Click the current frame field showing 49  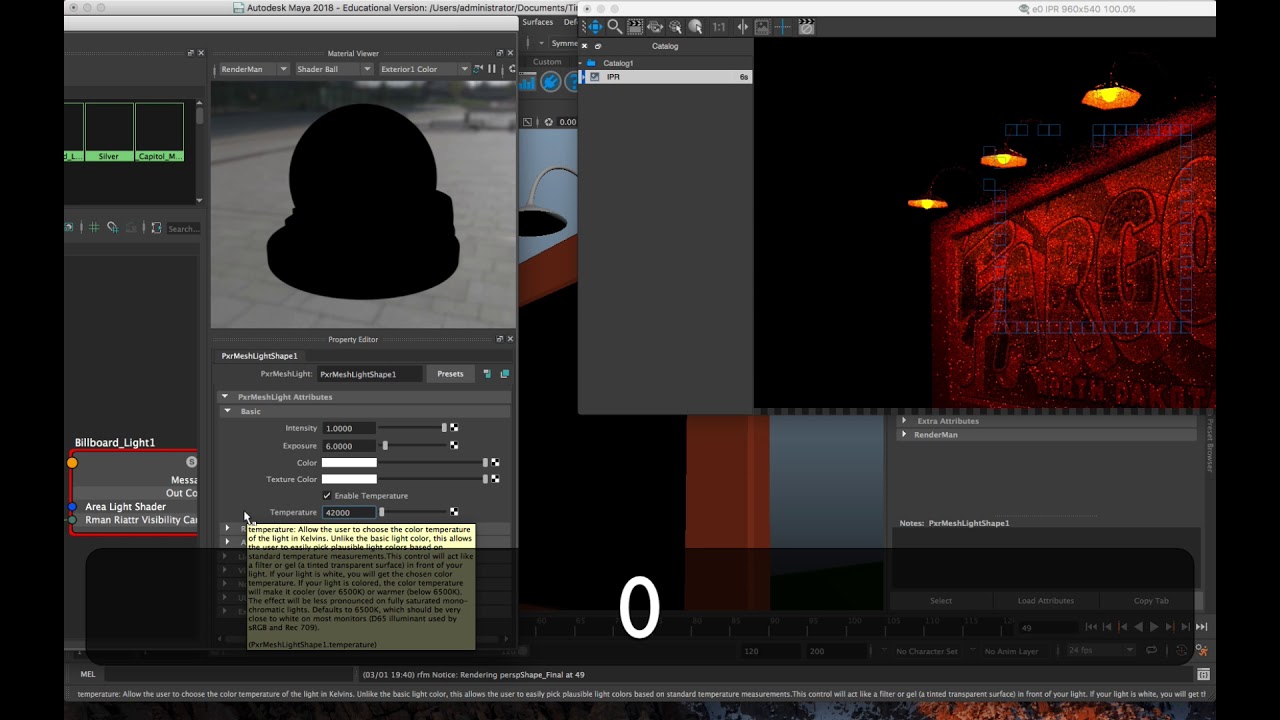click(1047, 627)
